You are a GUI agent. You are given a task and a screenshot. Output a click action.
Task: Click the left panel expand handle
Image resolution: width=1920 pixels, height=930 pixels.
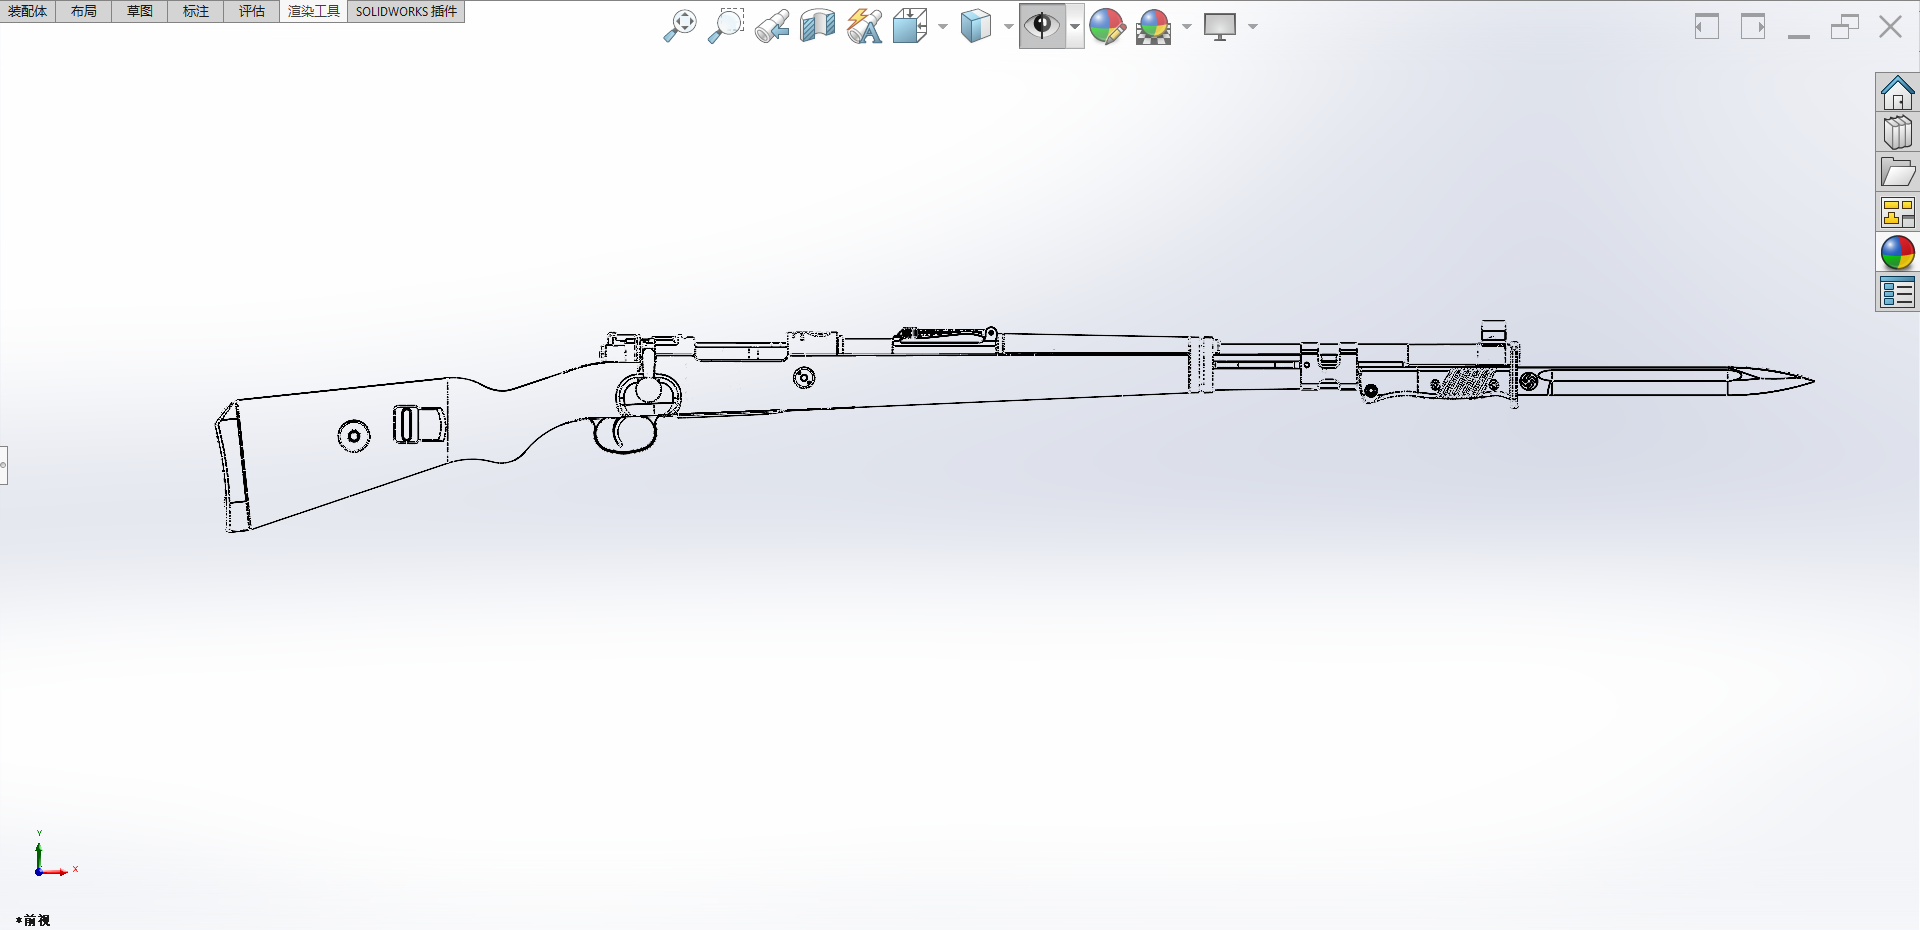(x=4, y=465)
